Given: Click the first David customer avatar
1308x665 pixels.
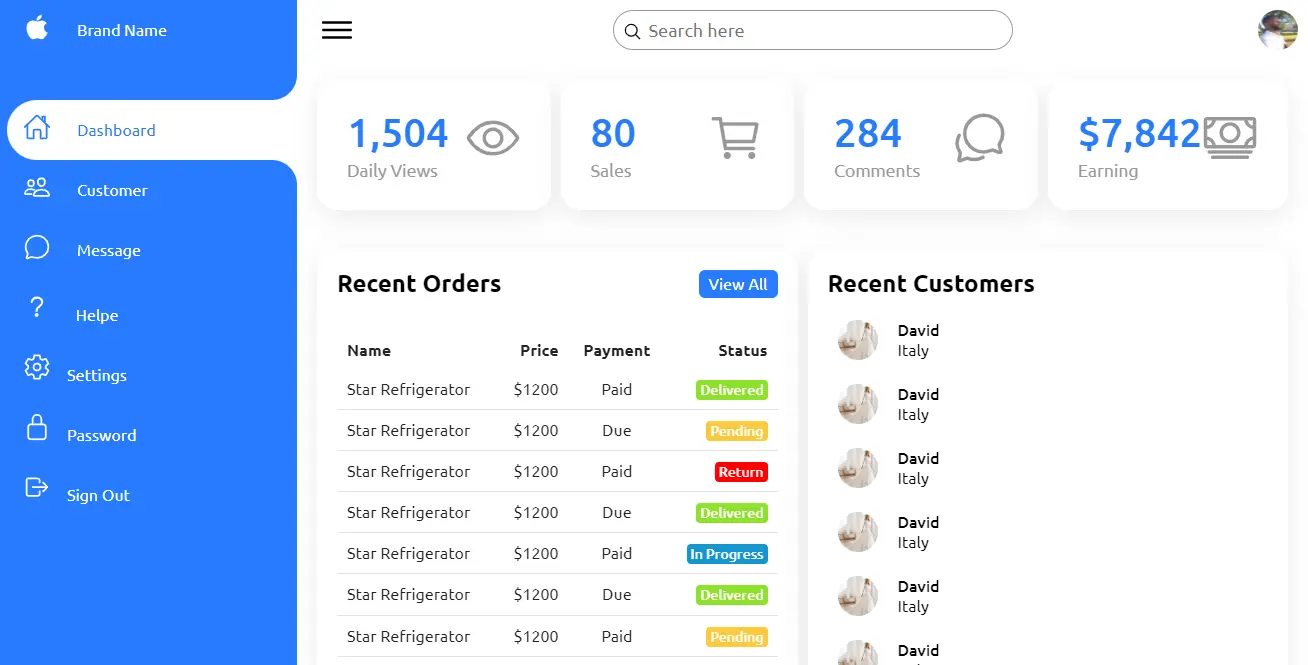Looking at the screenshot, I should tap(858, 340).
